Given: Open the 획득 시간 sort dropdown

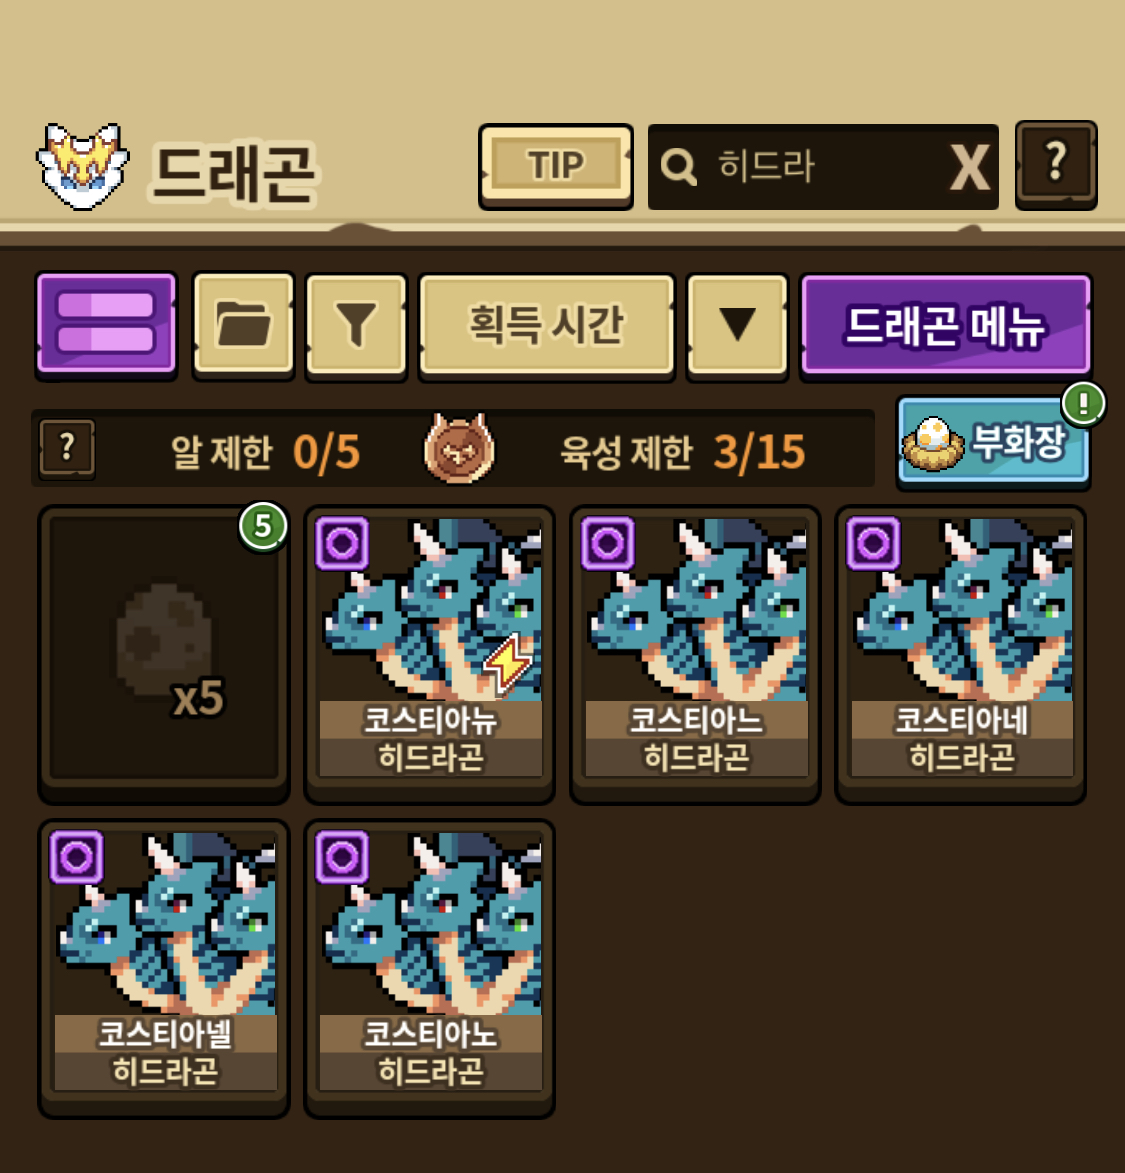Looking at the screenshot, I should (546, 324).
